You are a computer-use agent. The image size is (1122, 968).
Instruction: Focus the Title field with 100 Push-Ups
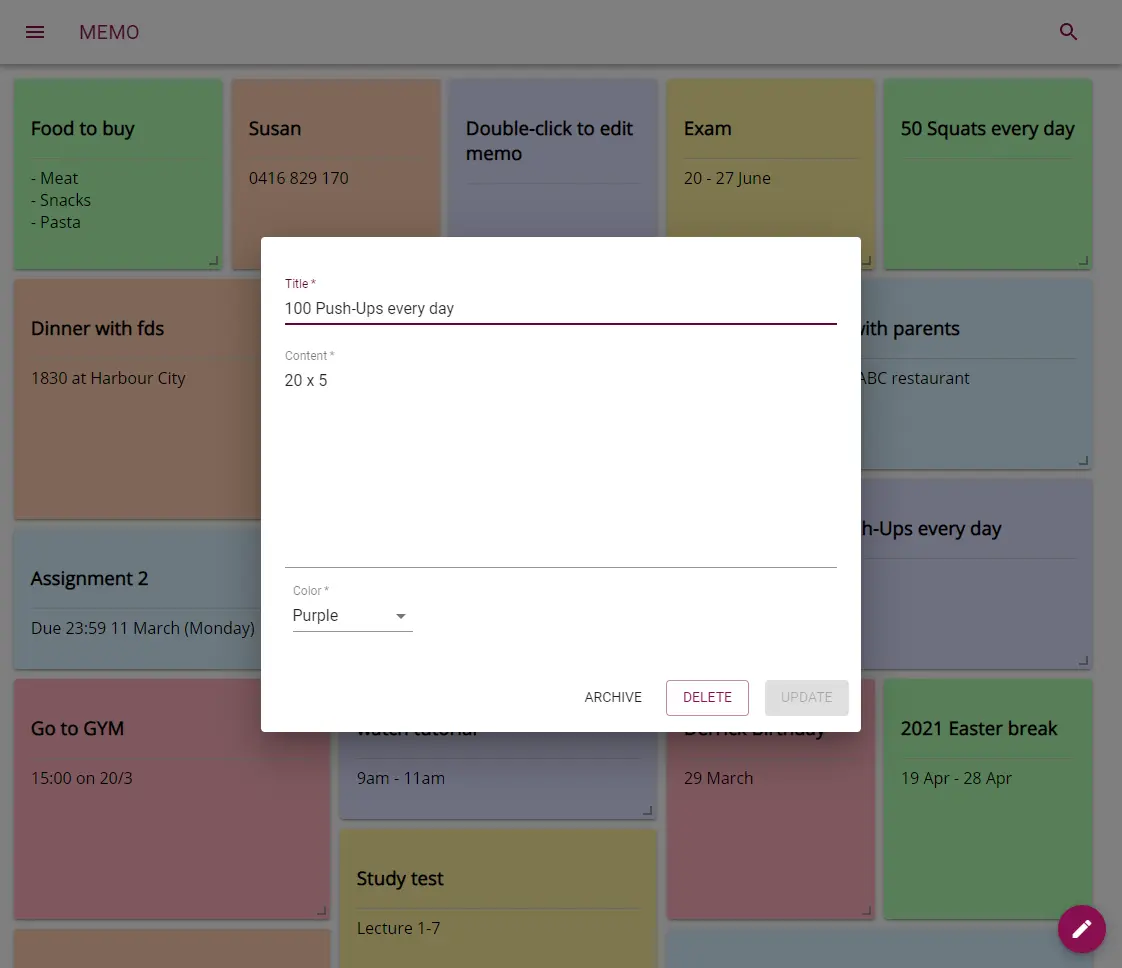coord(560,308)
